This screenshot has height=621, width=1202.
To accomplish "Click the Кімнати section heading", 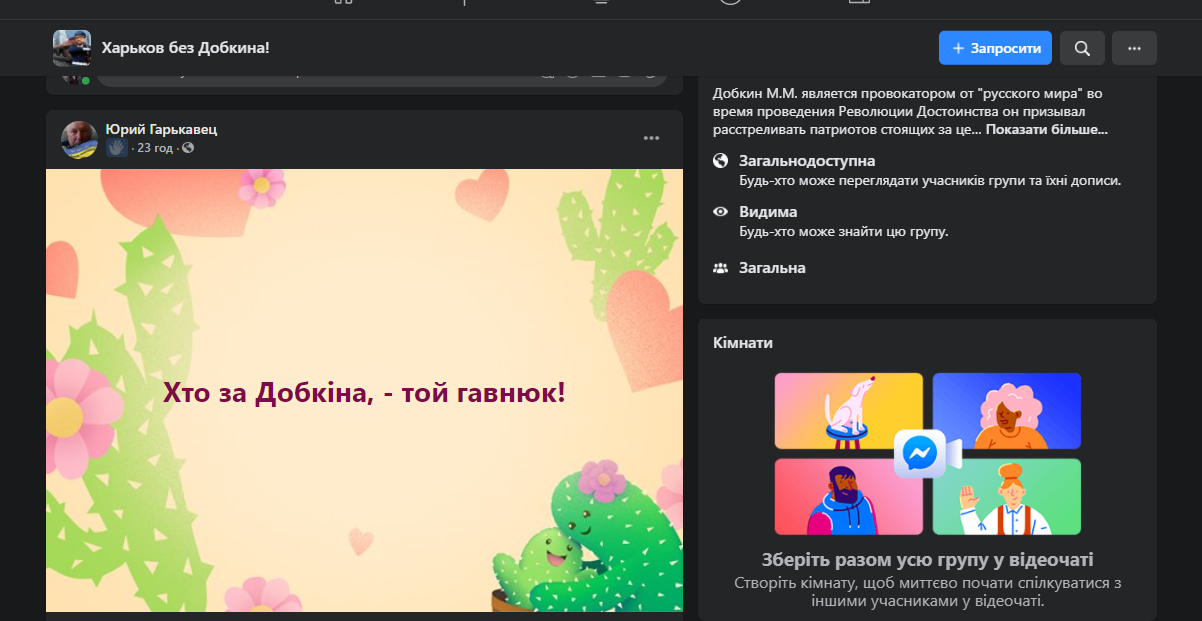I will [743, 343].
